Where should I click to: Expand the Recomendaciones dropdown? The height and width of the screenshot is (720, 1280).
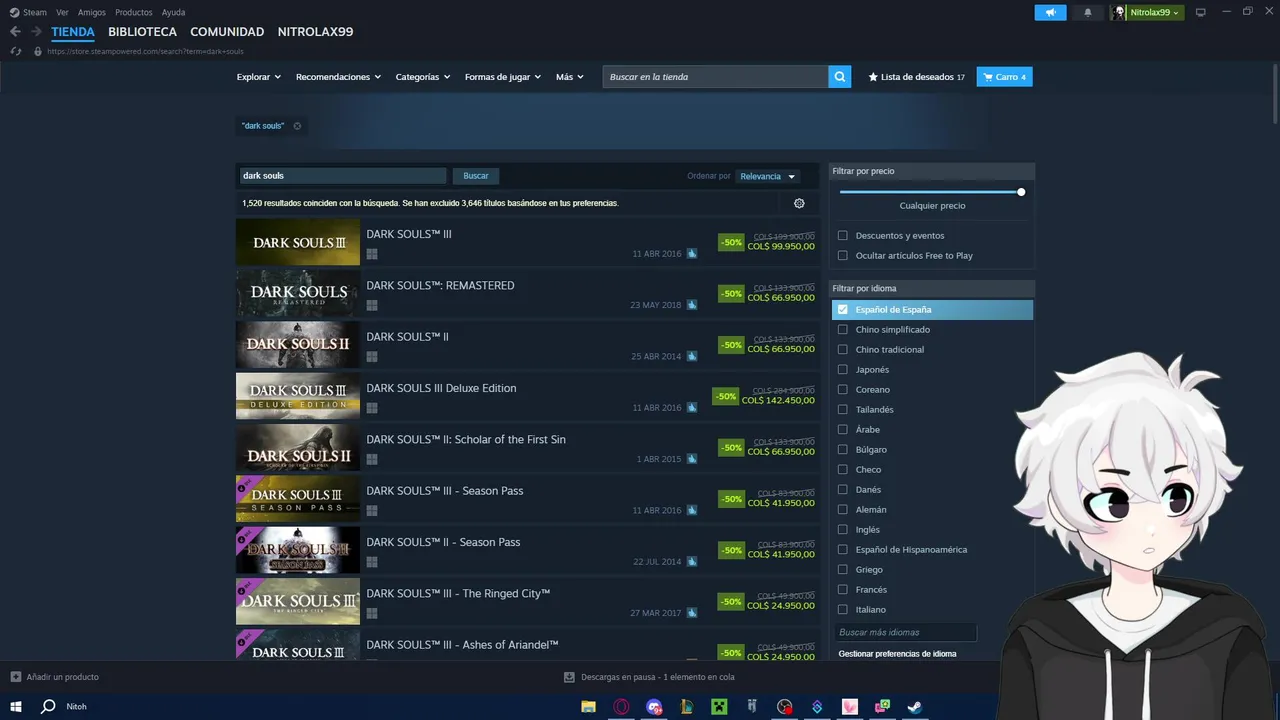[338, 77]
